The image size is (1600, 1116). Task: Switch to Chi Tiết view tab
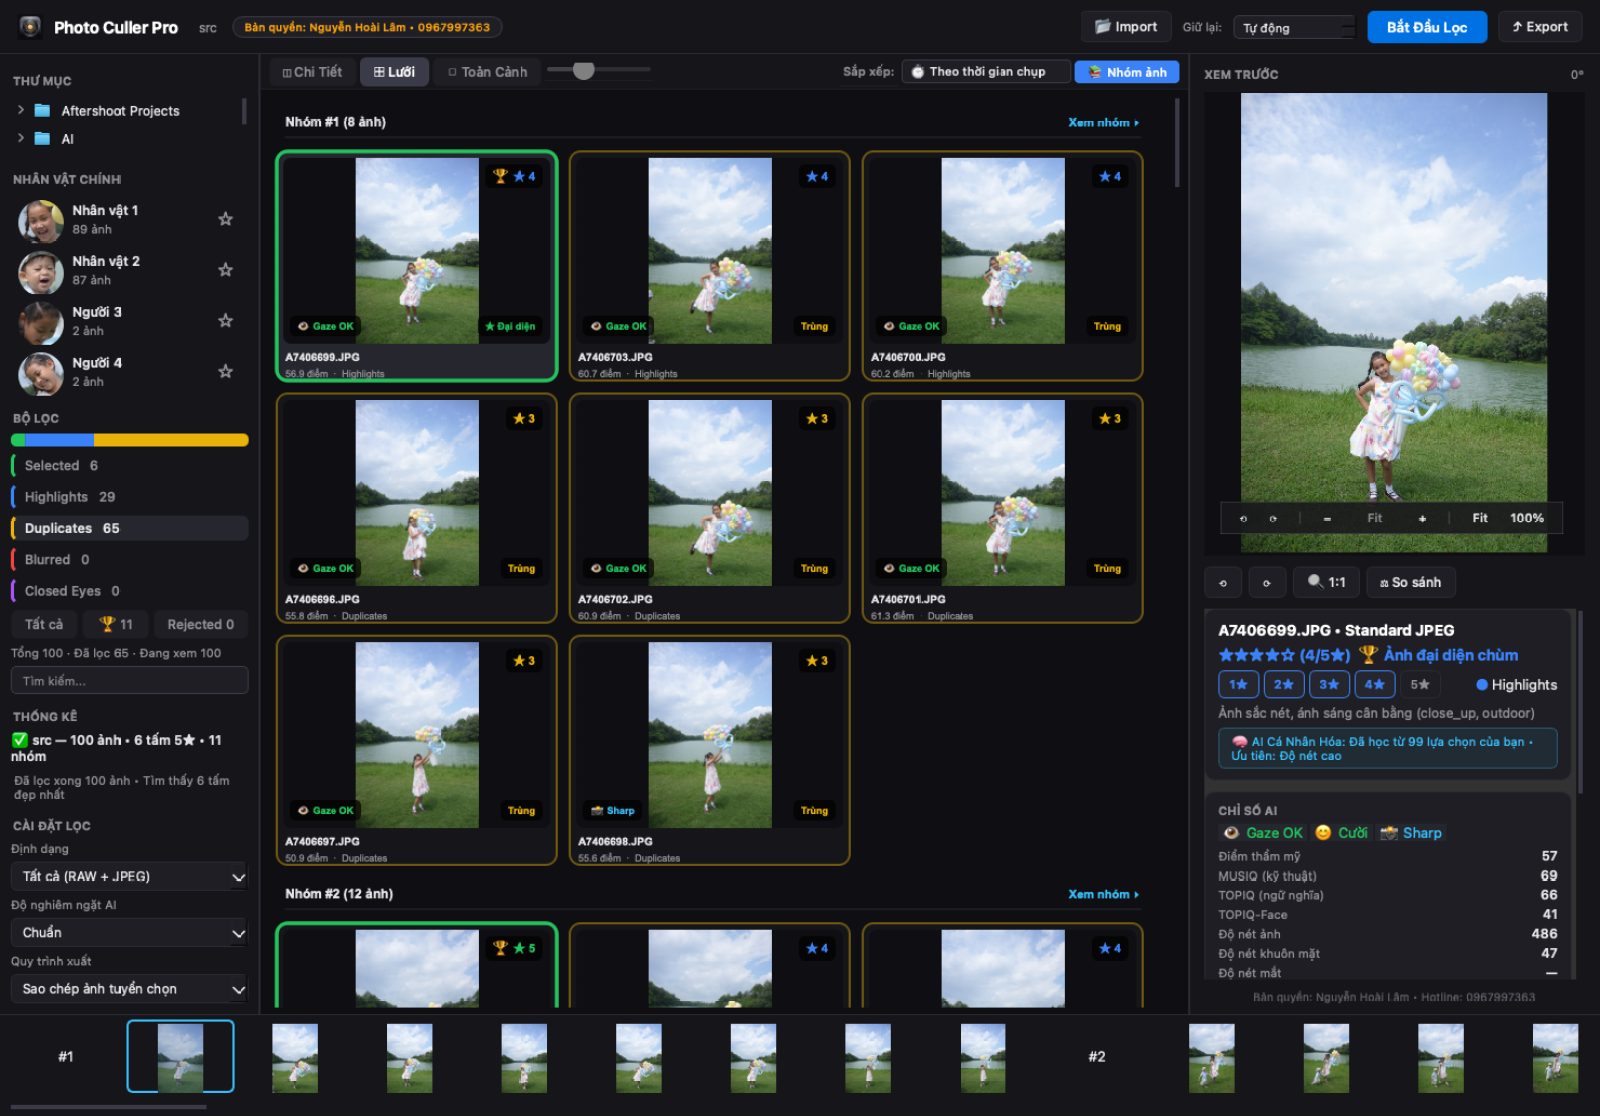click(312, 72)
